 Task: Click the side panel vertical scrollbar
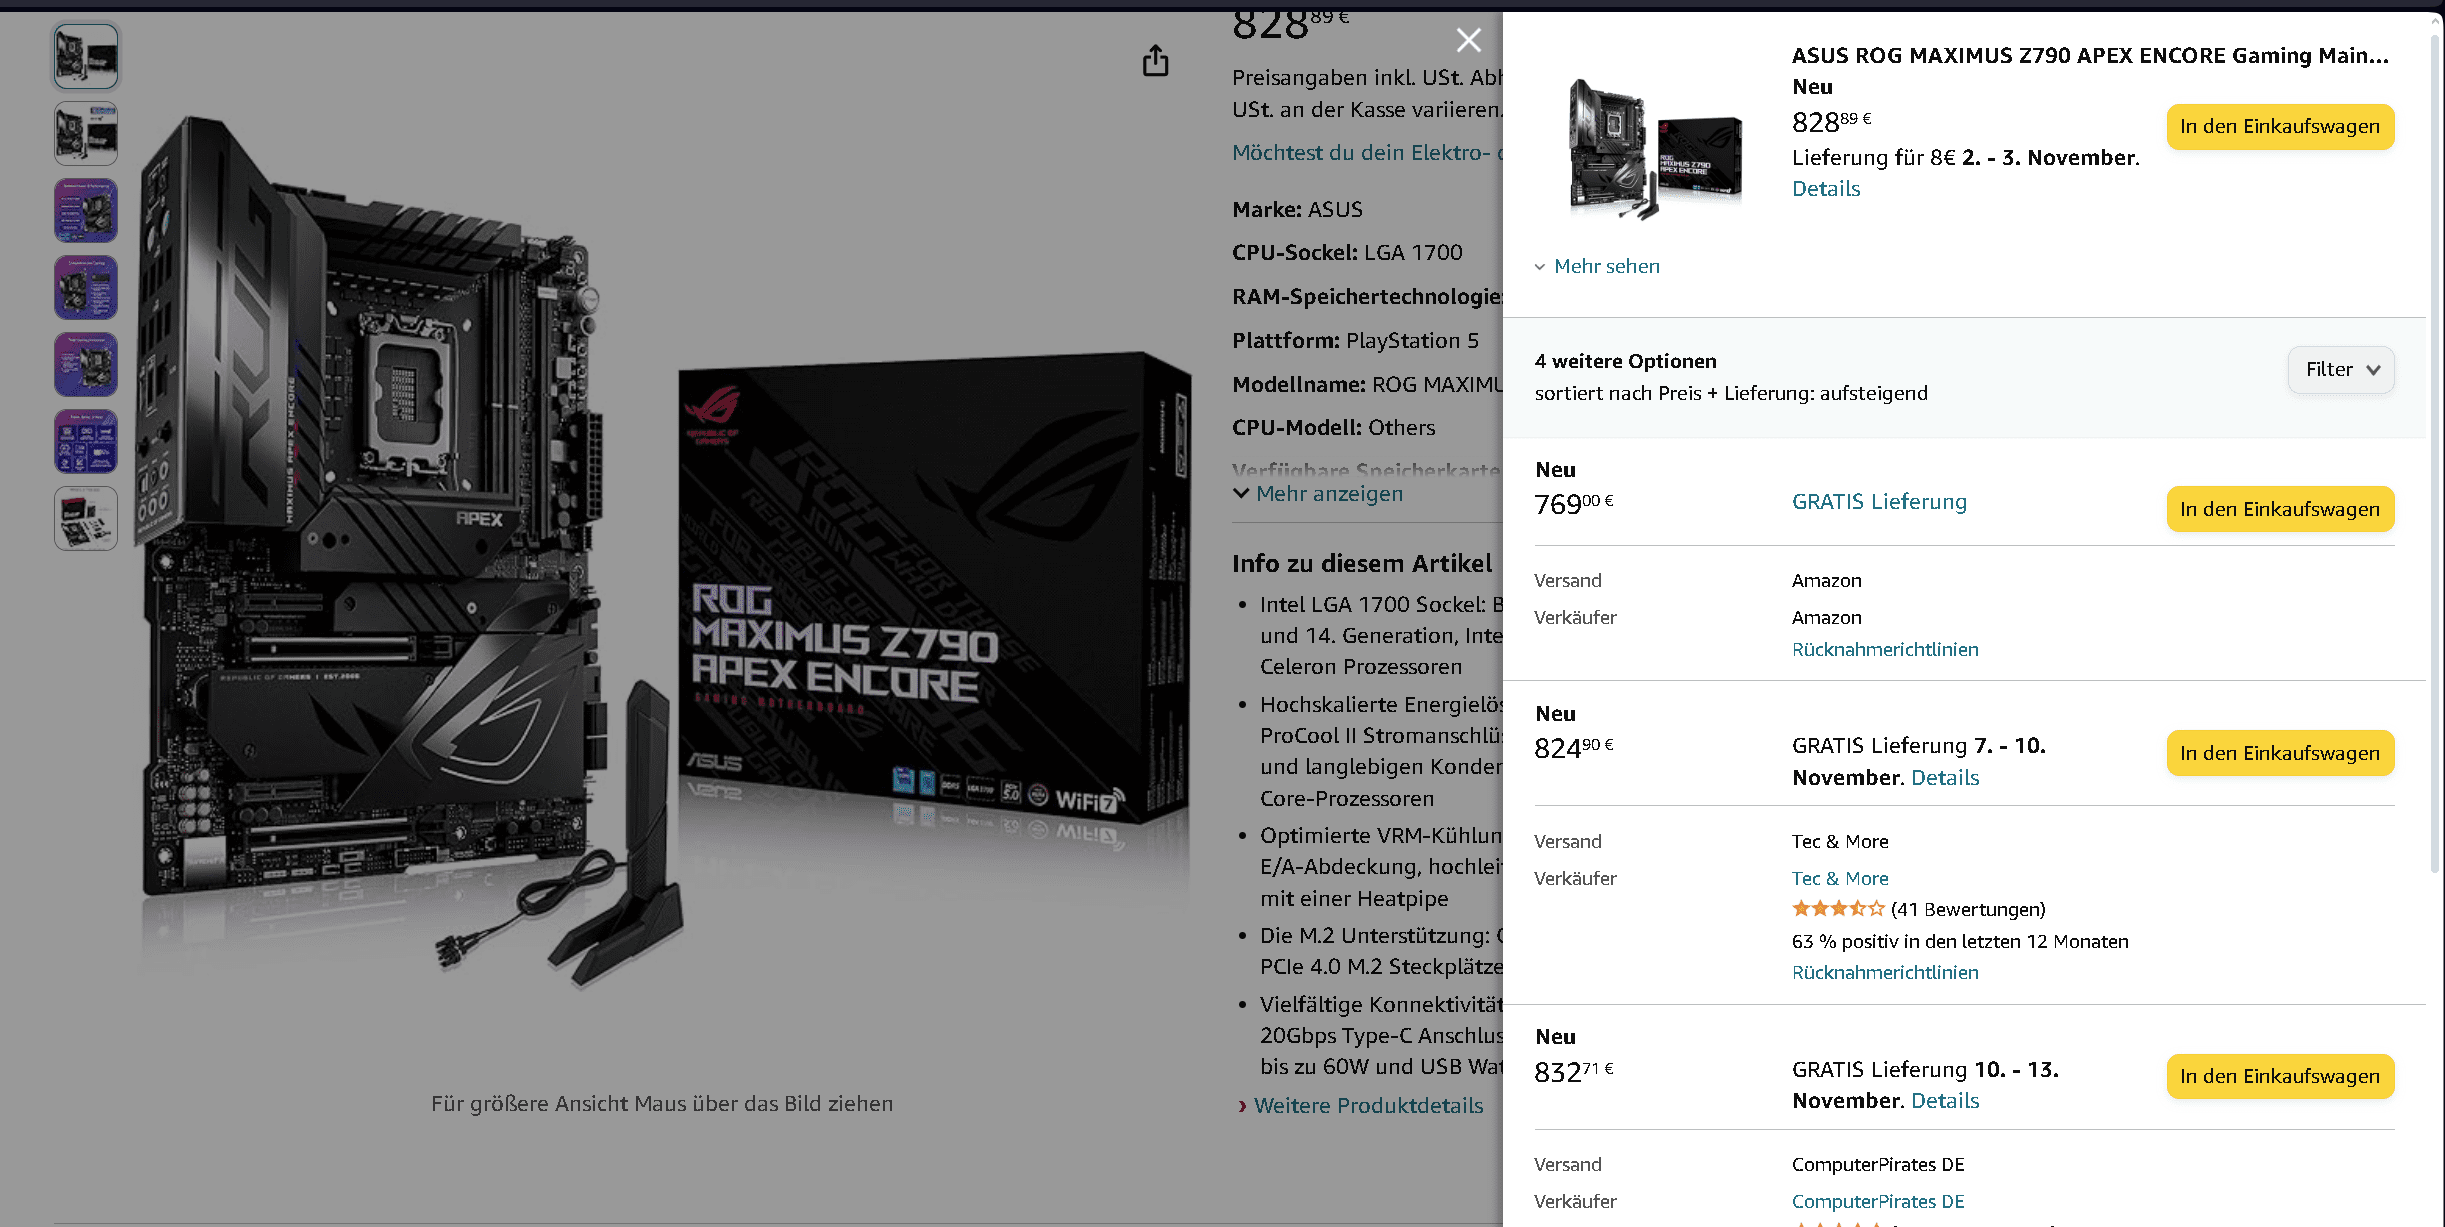(2435, 450)
